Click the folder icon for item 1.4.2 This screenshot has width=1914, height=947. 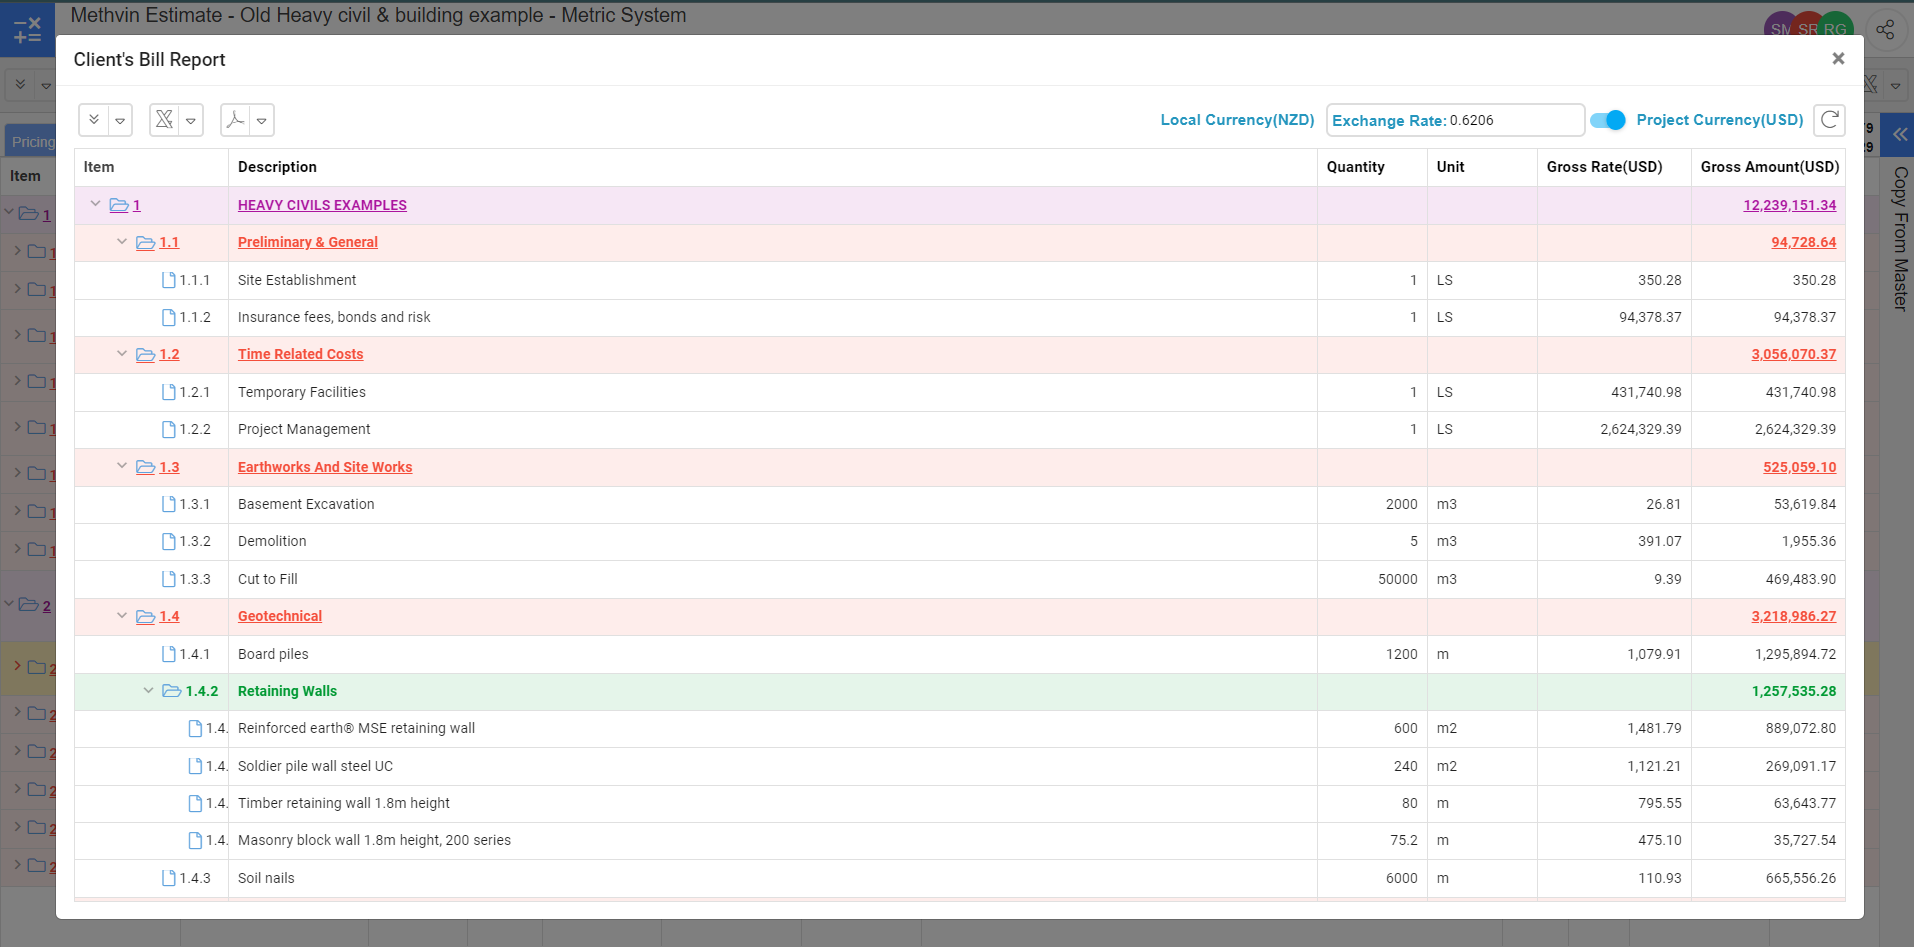[x=172, y=691]
